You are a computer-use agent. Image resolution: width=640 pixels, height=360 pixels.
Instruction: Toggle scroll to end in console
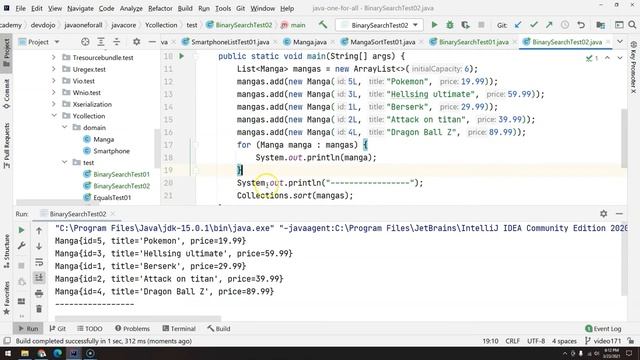point(39,278)
